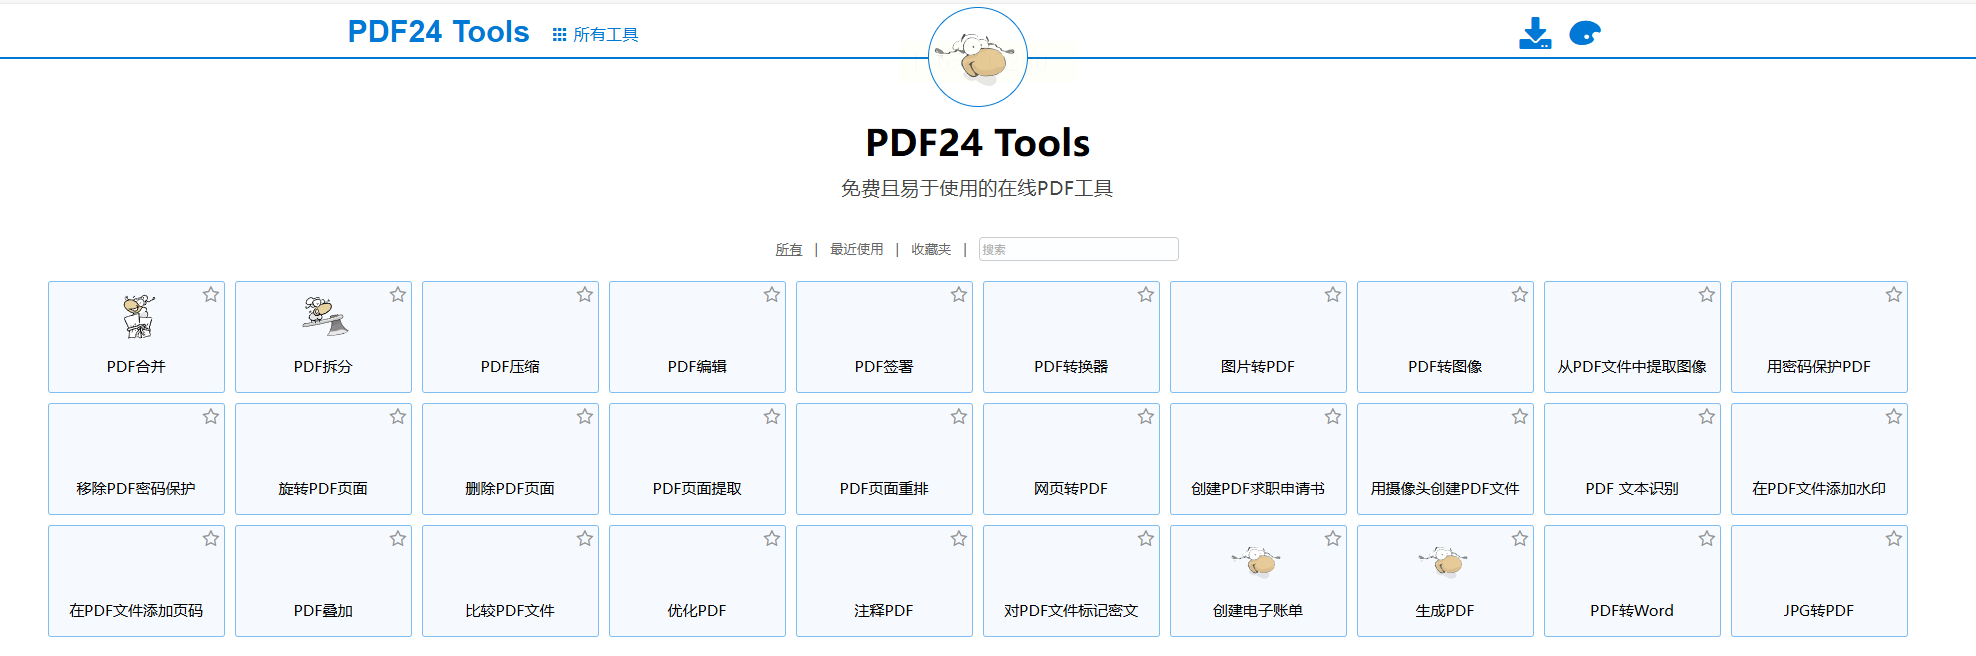The image size is (1976, 656).
Task: Open the PDF压缩 tool
Action: 510,337
